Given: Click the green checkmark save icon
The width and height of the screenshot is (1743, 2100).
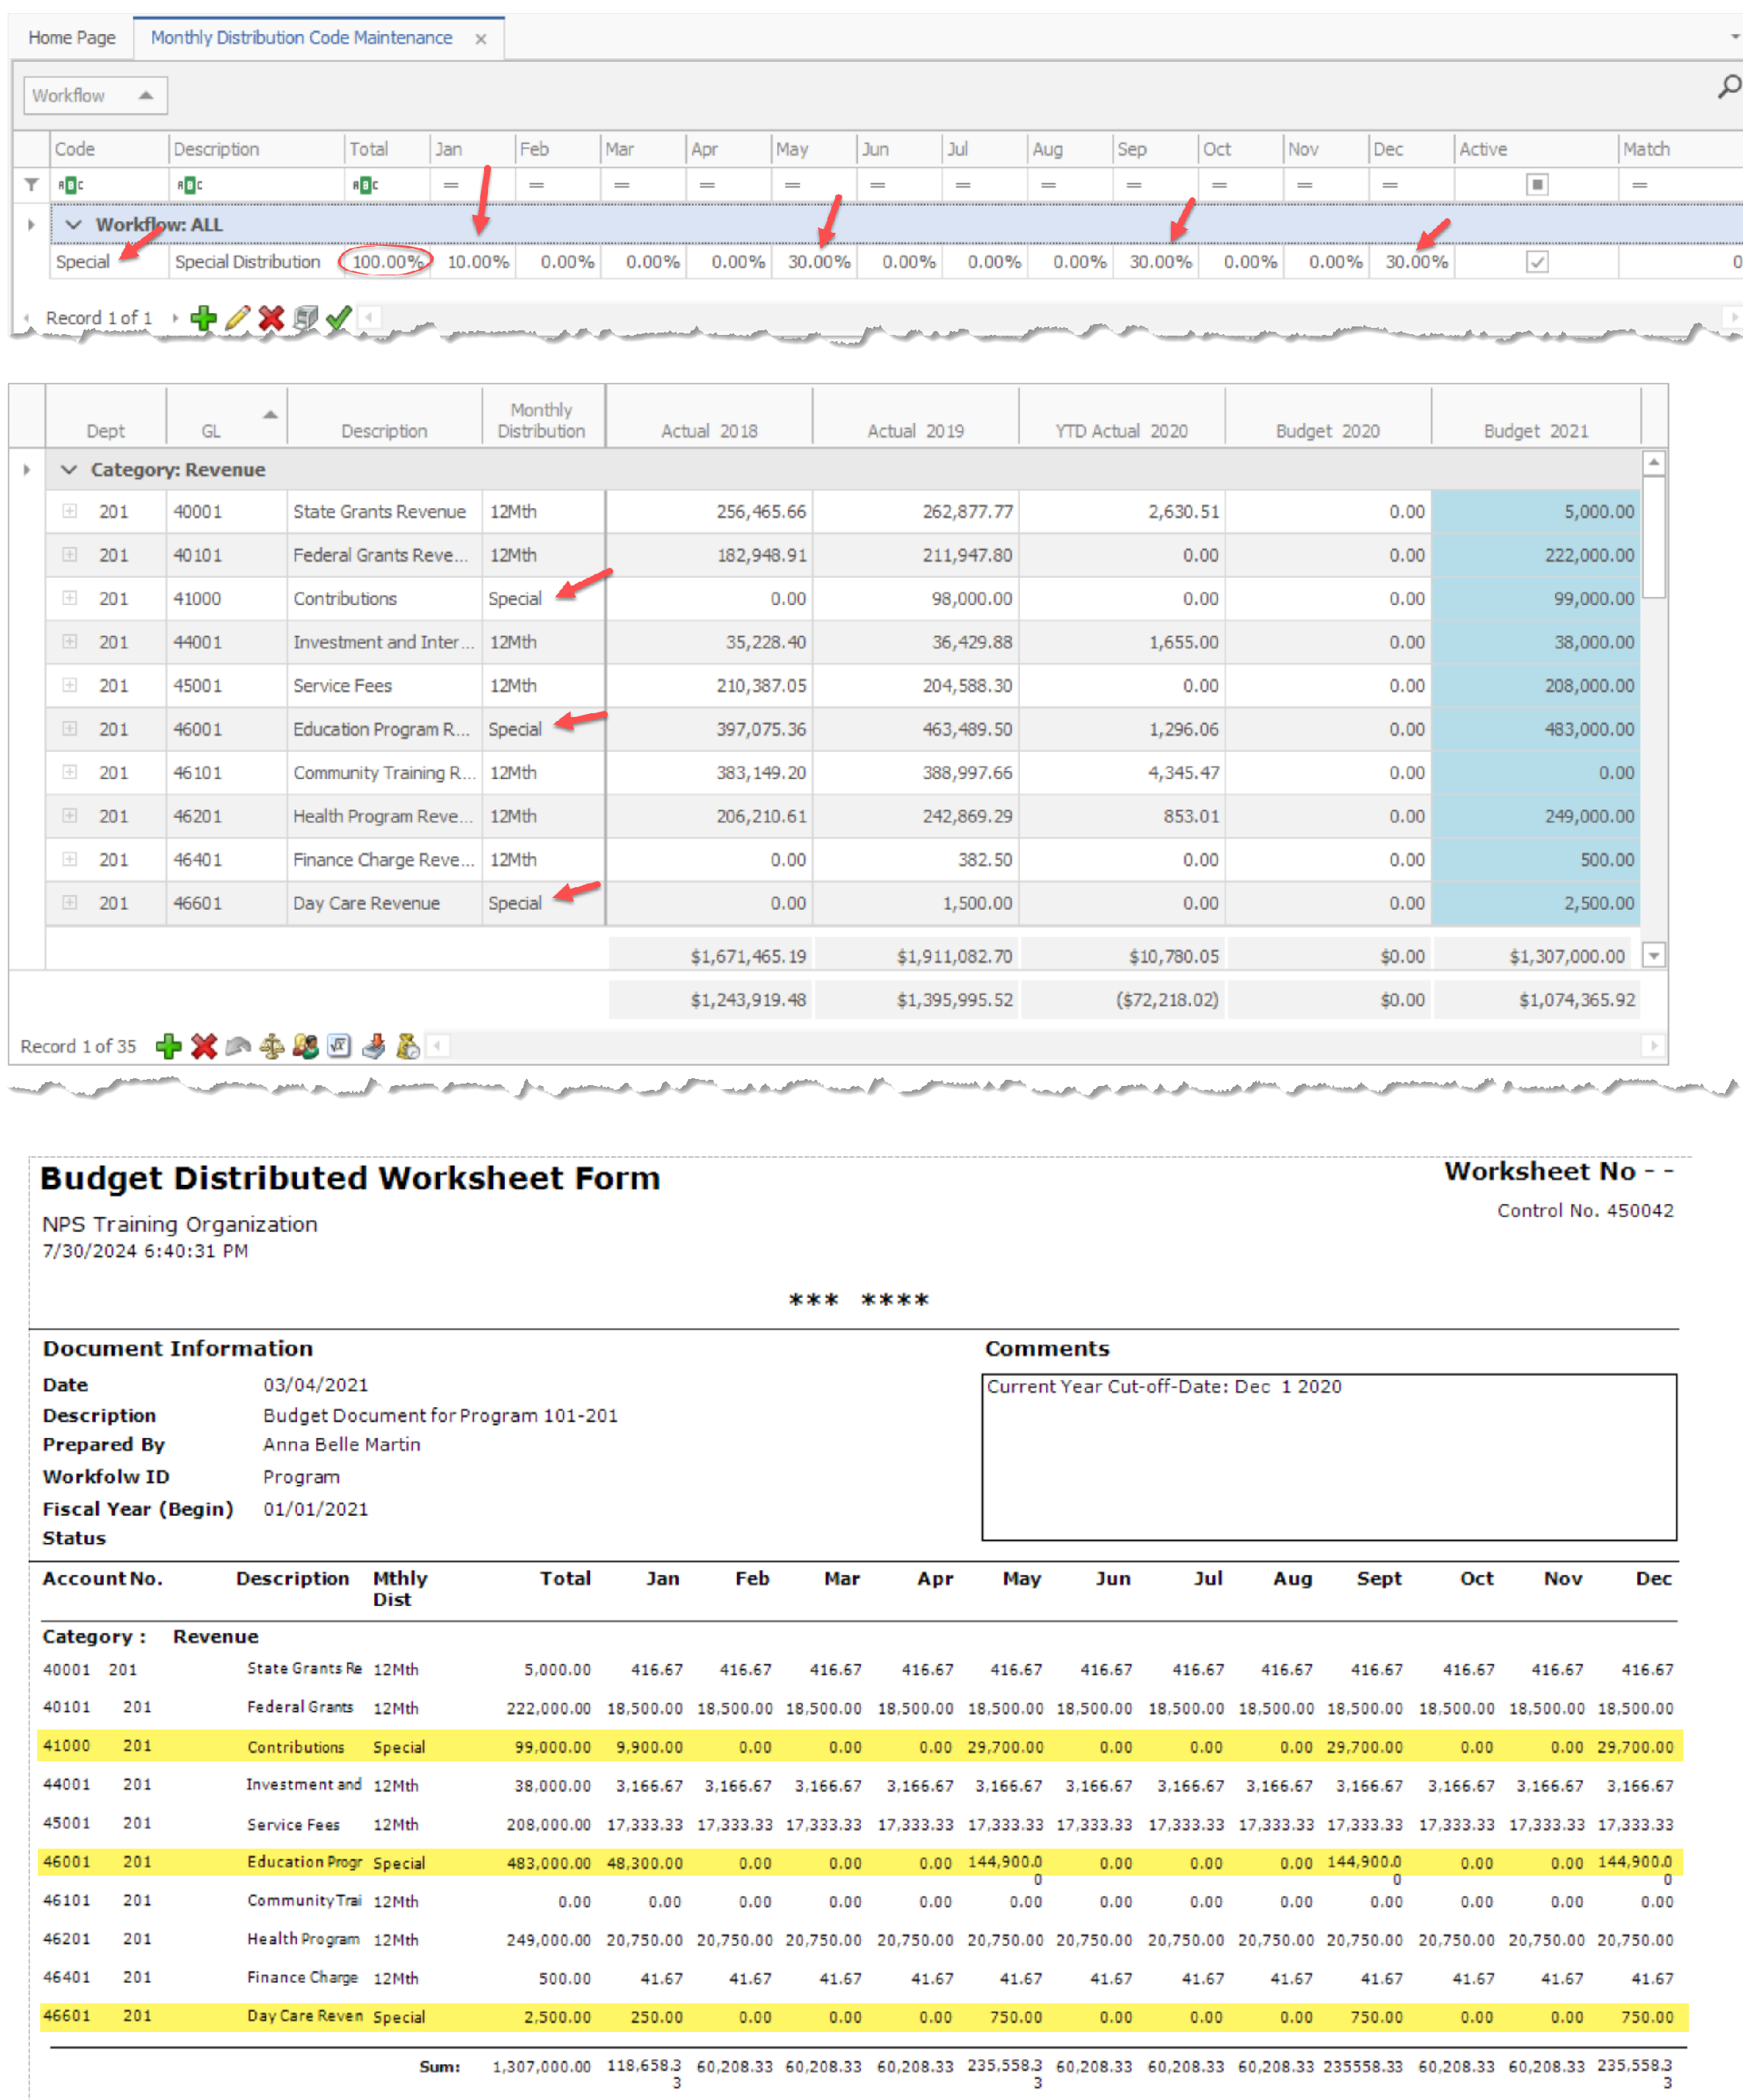Looking at the screenshot, I should 338,318.
